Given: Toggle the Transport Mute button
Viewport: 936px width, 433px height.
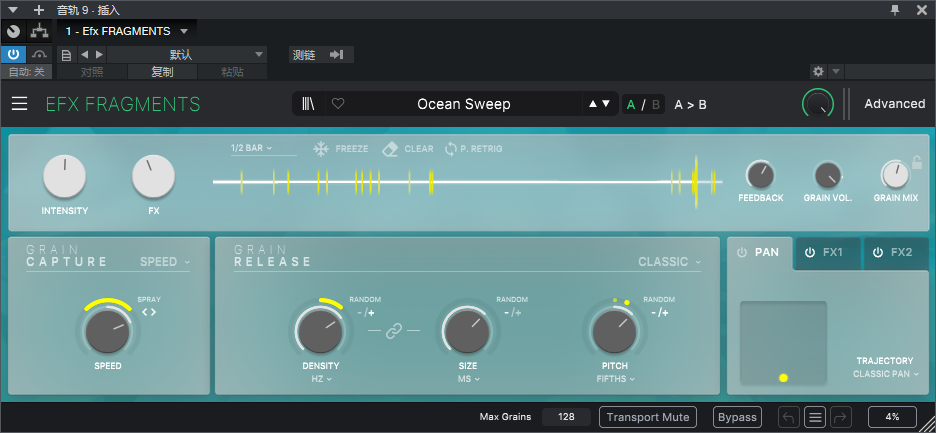Looking at the screenshot, I should click(648, 417).
